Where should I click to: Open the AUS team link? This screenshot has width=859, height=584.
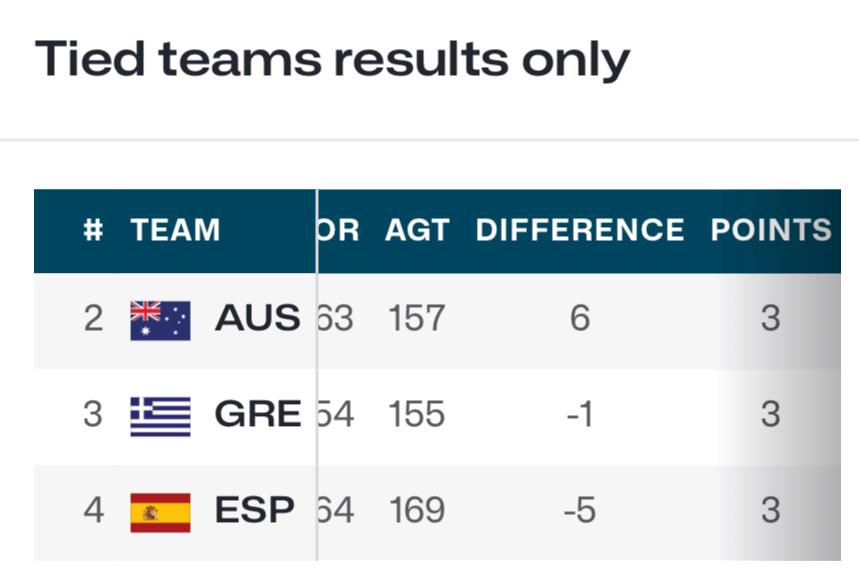257,318
